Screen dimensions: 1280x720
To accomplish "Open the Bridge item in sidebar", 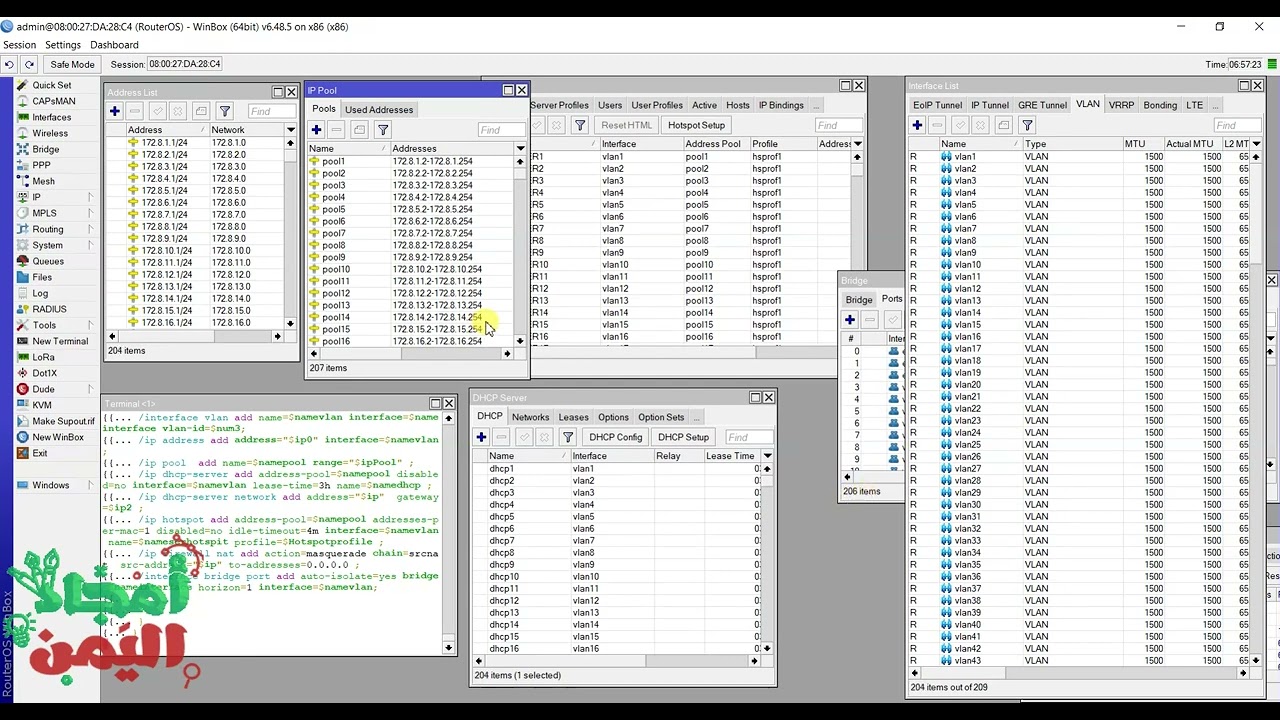I will click(45, 149).
